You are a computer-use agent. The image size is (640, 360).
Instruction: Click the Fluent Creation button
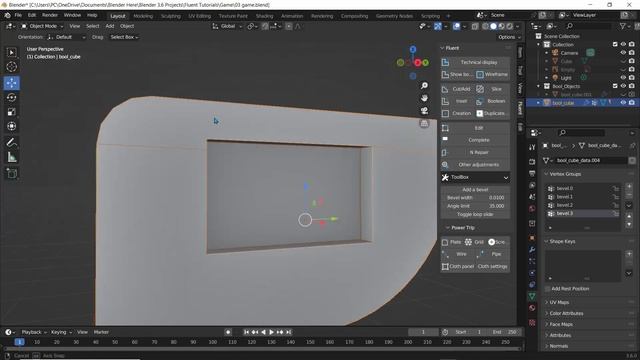[x=457, y=113]
